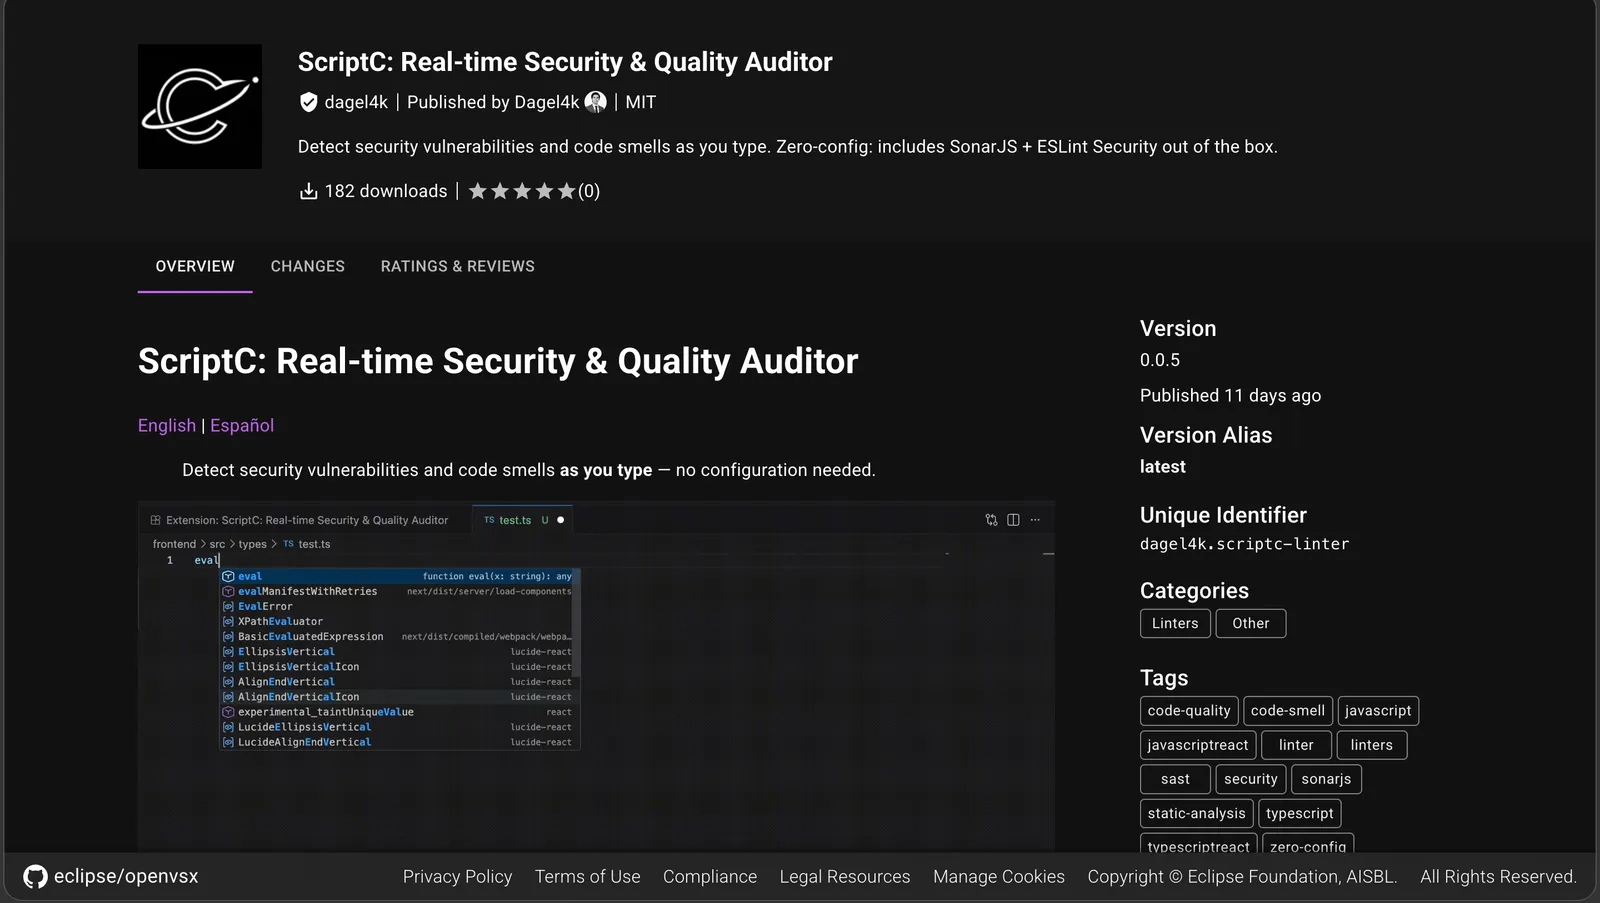Open the GitHub eclipse/openvsx link
The image size is (1600, 903).
pyautogui.click(x=111, y=877)
